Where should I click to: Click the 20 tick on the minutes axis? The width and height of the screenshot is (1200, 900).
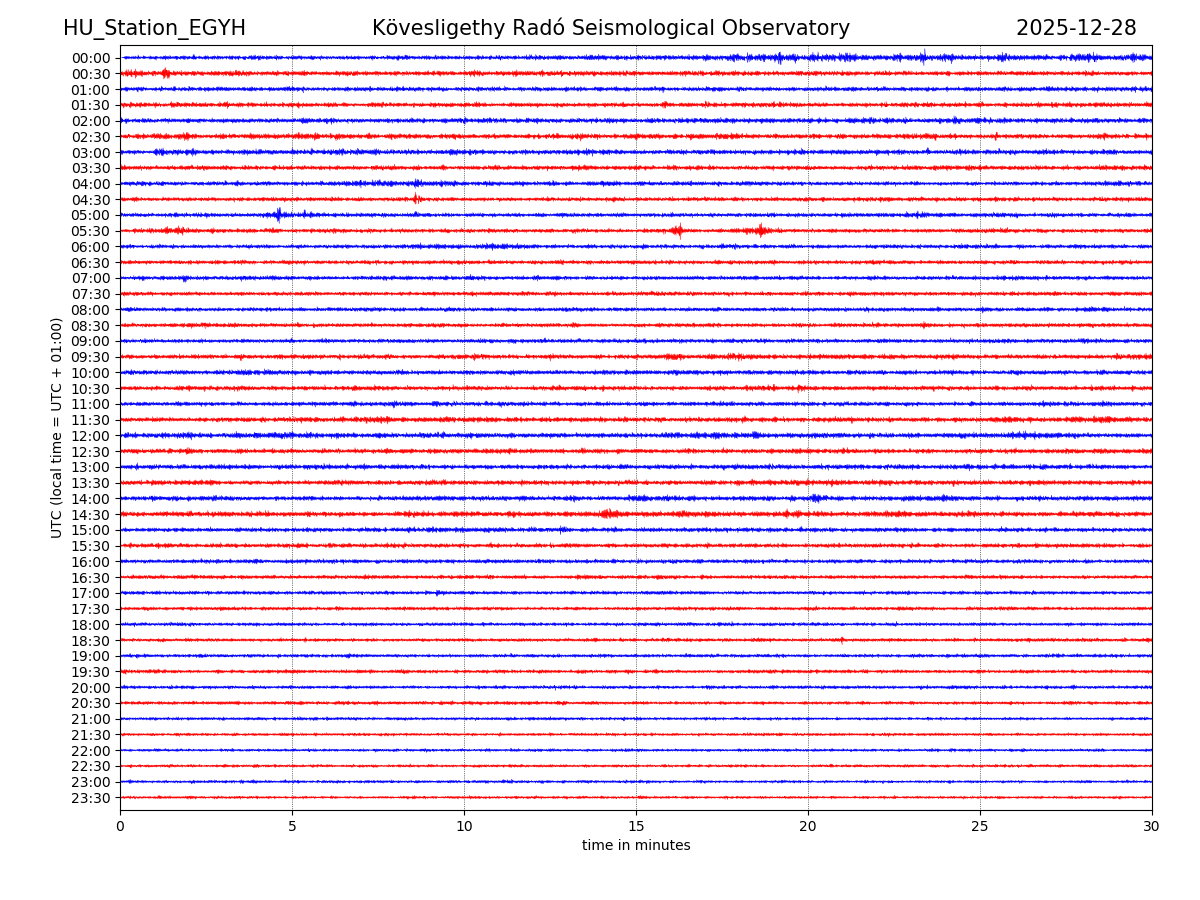(x=808, y=827)
